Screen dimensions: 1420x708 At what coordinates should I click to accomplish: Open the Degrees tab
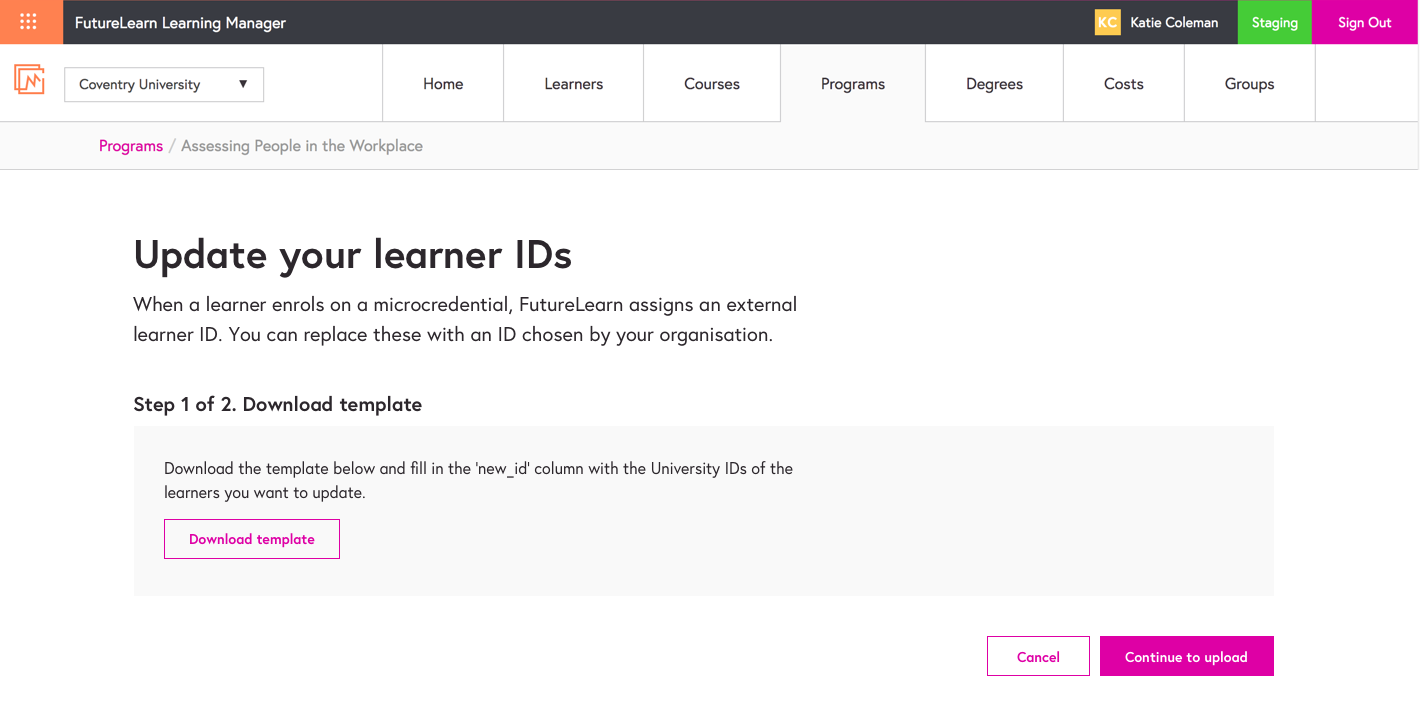click(994, 84)
